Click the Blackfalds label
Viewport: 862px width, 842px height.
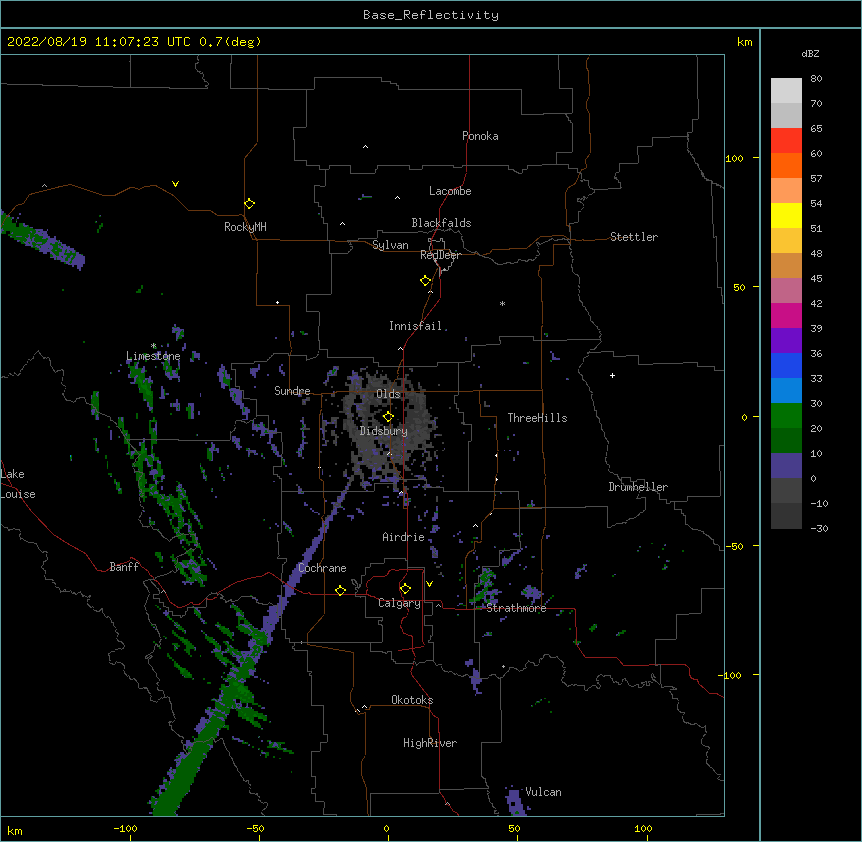tap(441, 223)
